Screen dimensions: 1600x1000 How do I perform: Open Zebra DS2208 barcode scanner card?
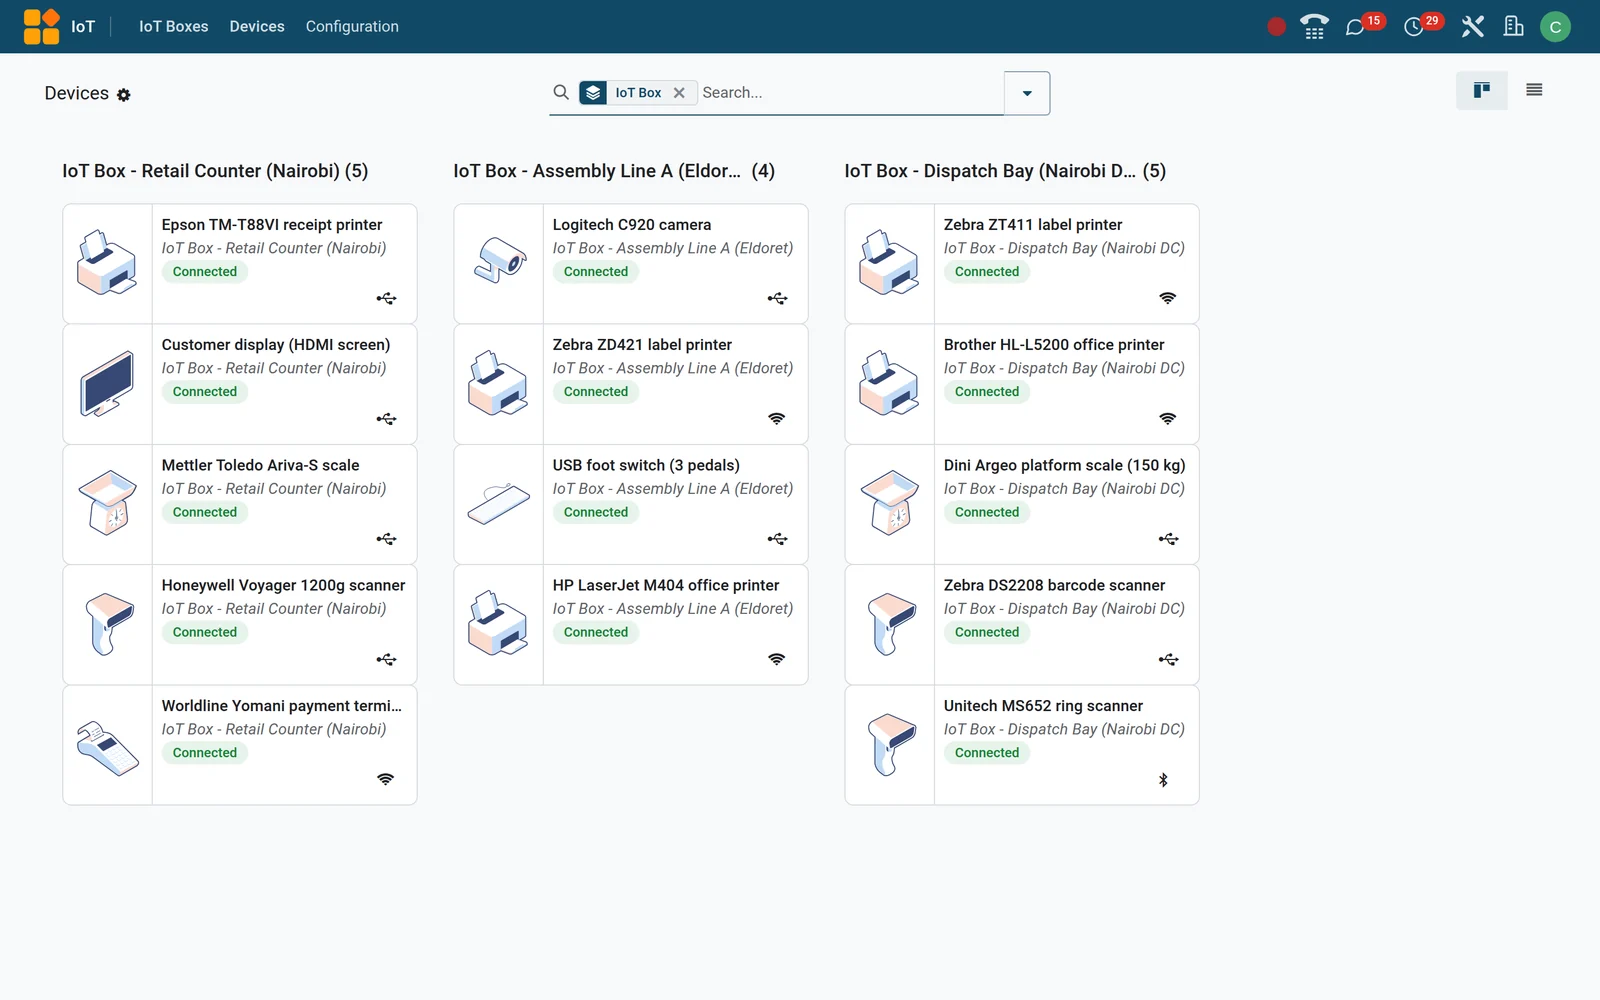click(1022, 625)
